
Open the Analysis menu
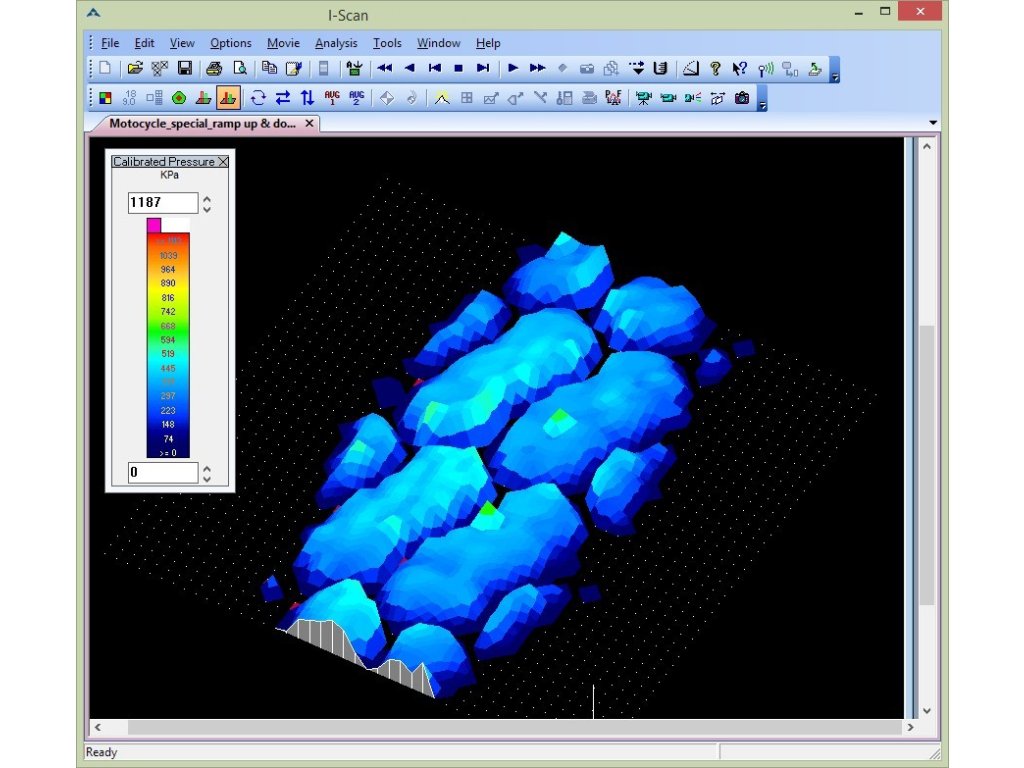point(335,43)
